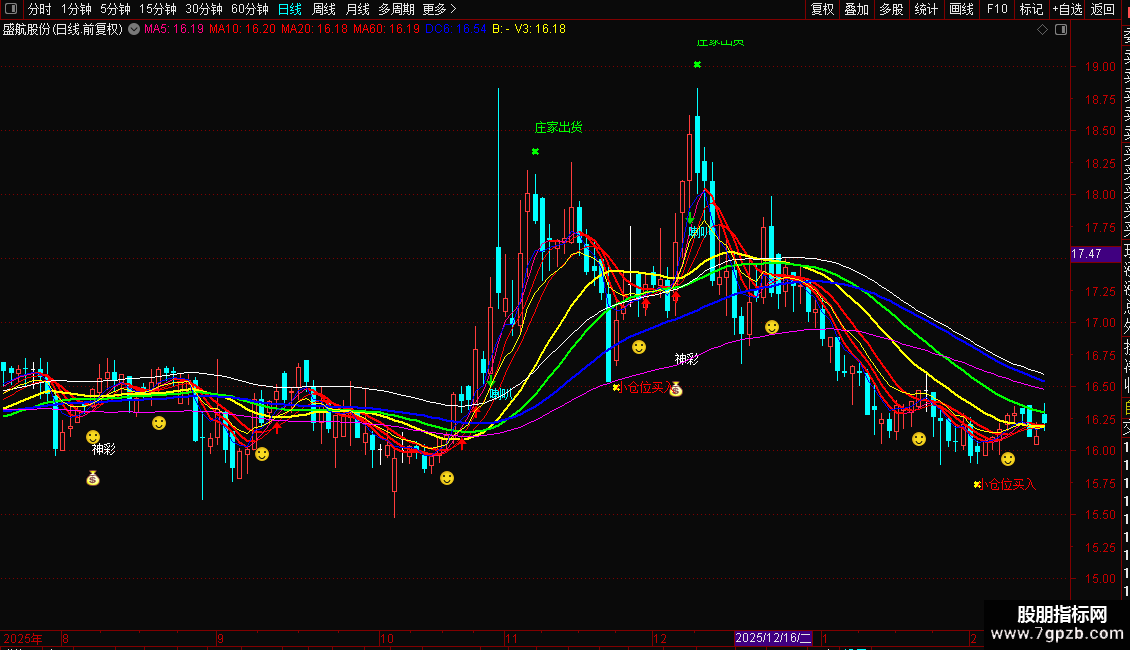The image size is (1130, 650).
Task: Click the smiley icon above lower 小仓位买入
Action: (1008, 459)
